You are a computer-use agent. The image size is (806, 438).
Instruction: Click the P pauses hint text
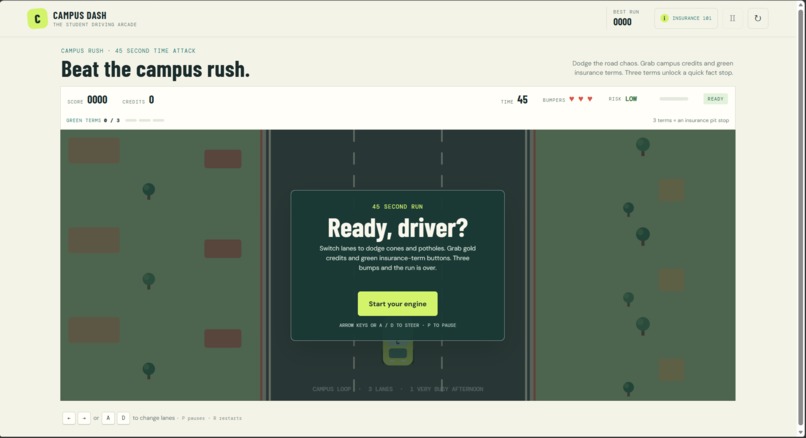pyautogui.click(x=193, y=418)
